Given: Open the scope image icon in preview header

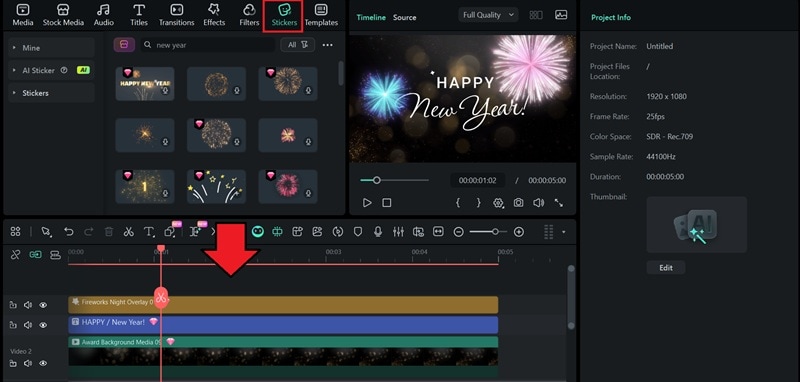Looking at the screenshot, I should click(x=561, y=15).
